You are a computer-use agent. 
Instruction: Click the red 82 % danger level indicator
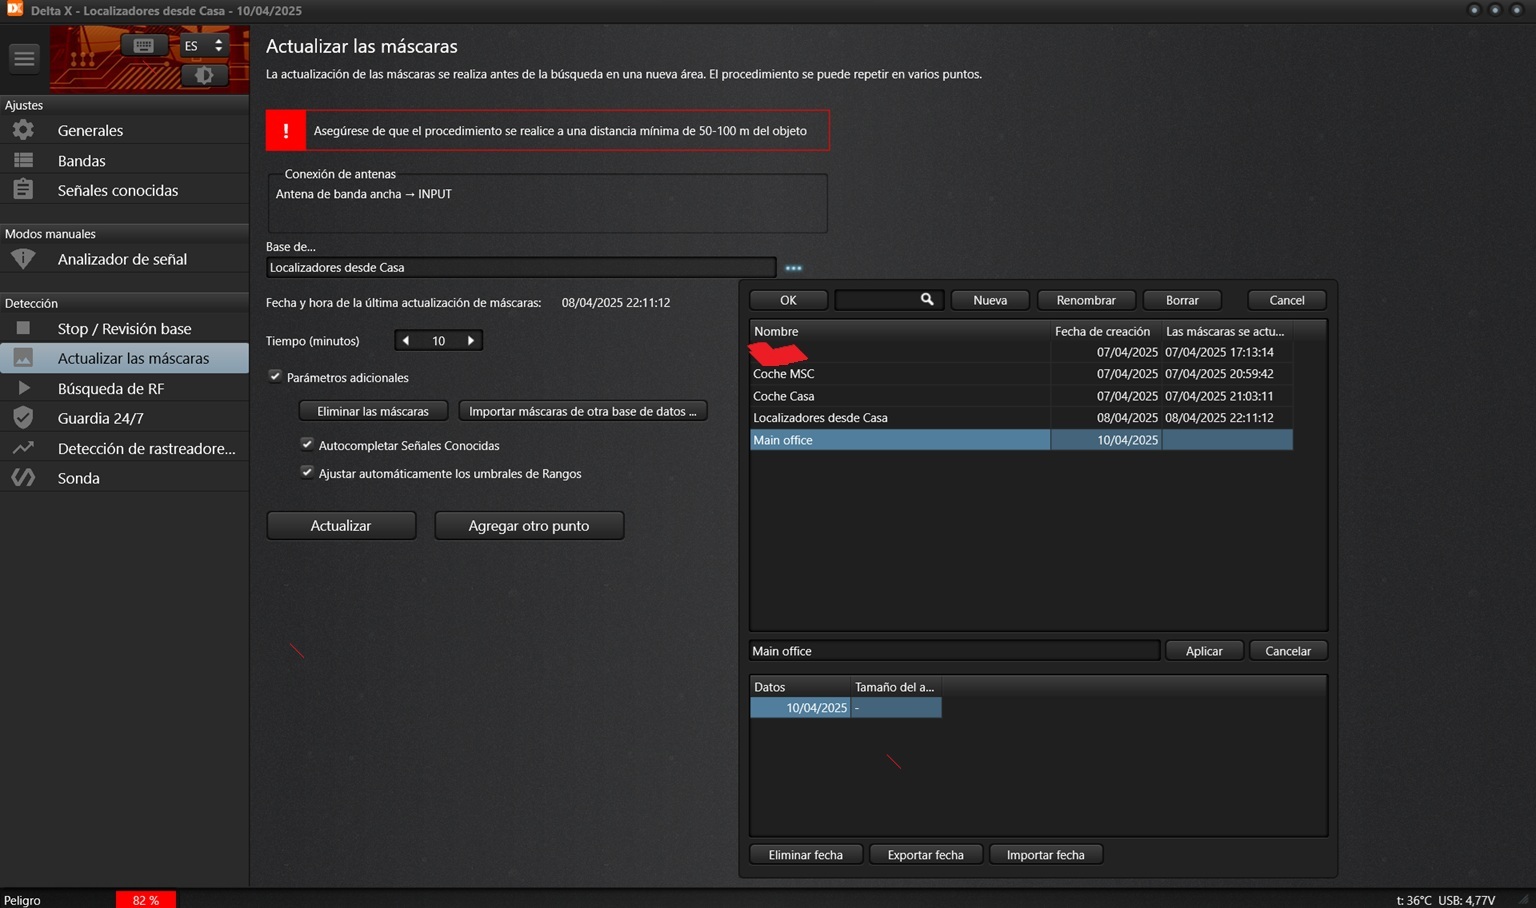146,900
